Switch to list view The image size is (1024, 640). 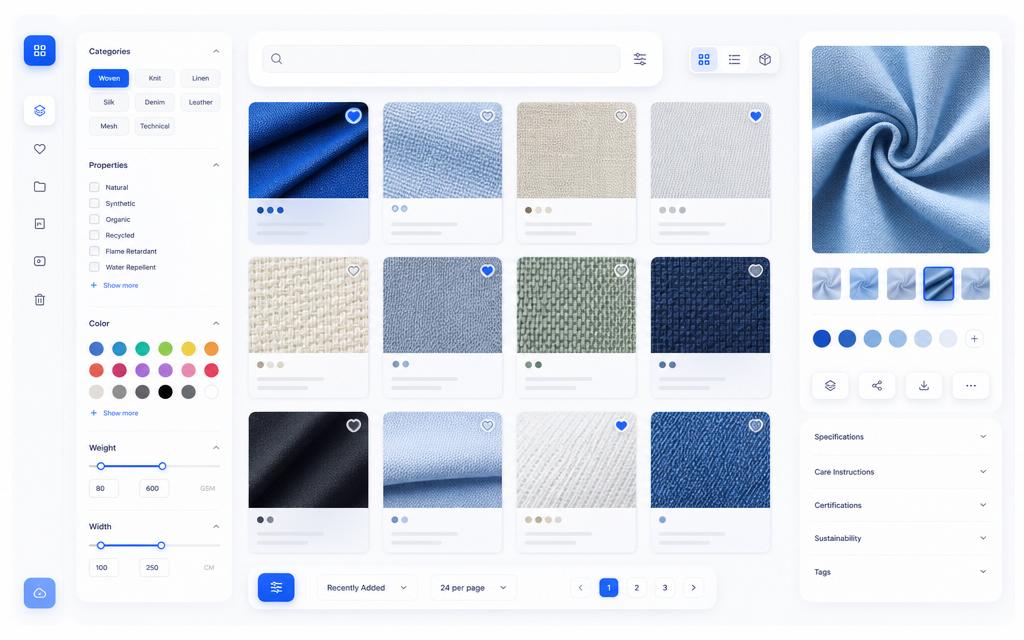(735, 59)
